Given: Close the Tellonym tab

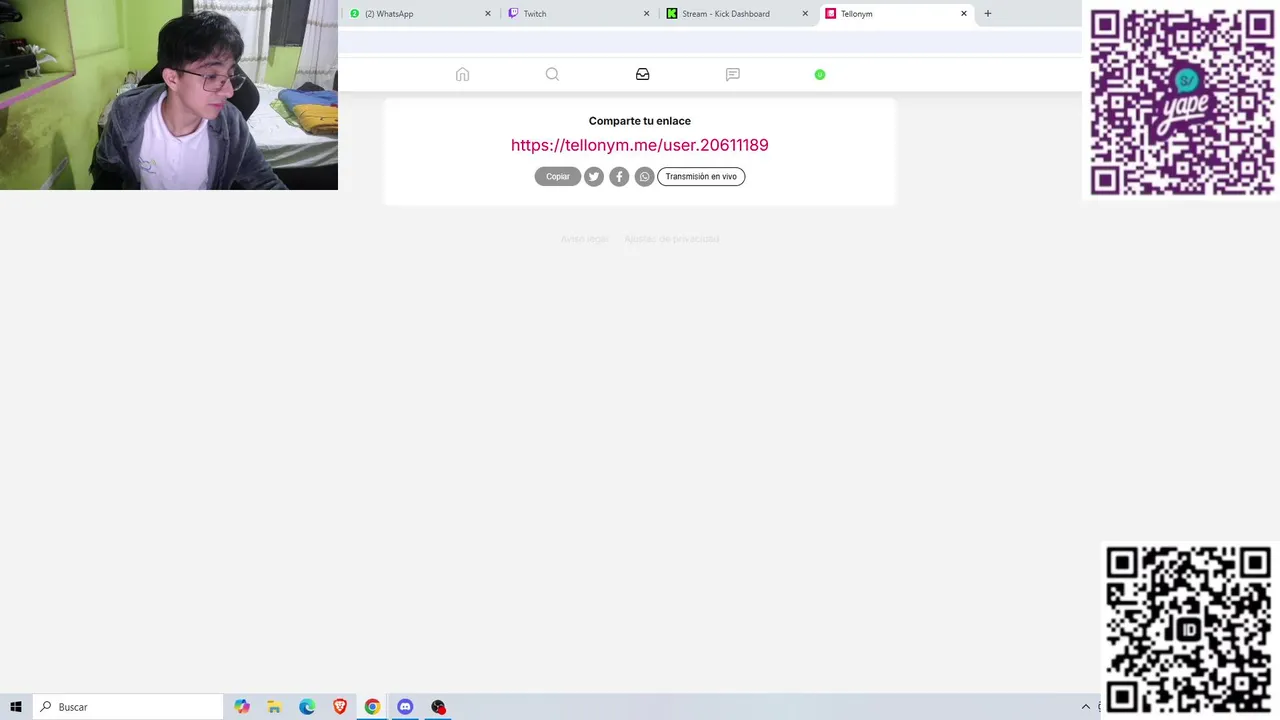Looking at the screenshot, I should [x=964, y=14].
